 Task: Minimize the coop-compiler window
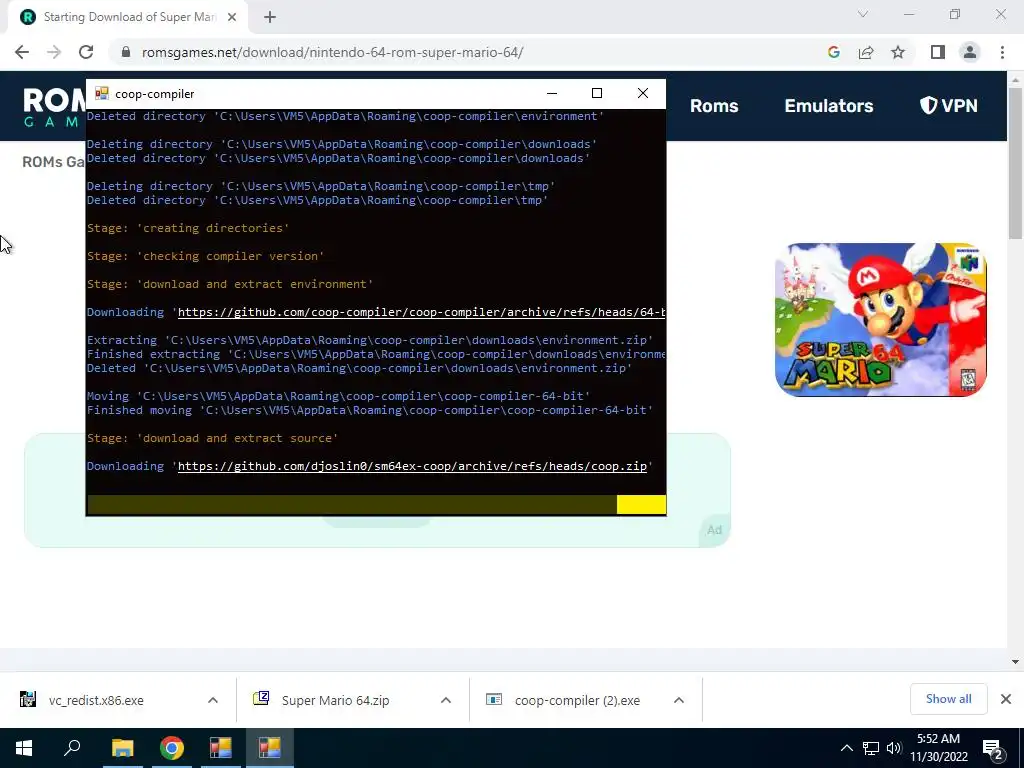(x=552, y=93)
